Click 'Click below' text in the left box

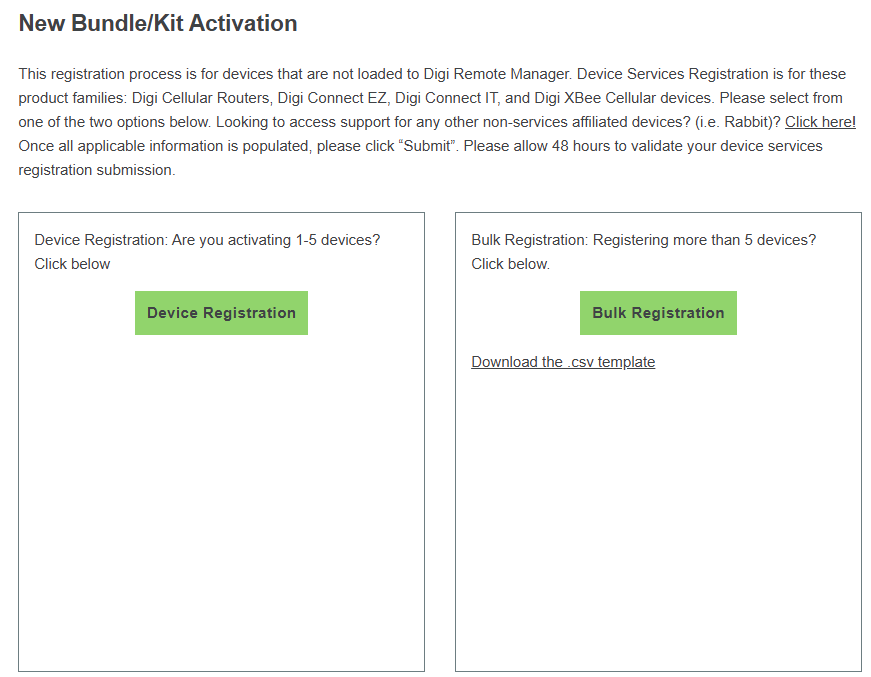coord(72,264)
